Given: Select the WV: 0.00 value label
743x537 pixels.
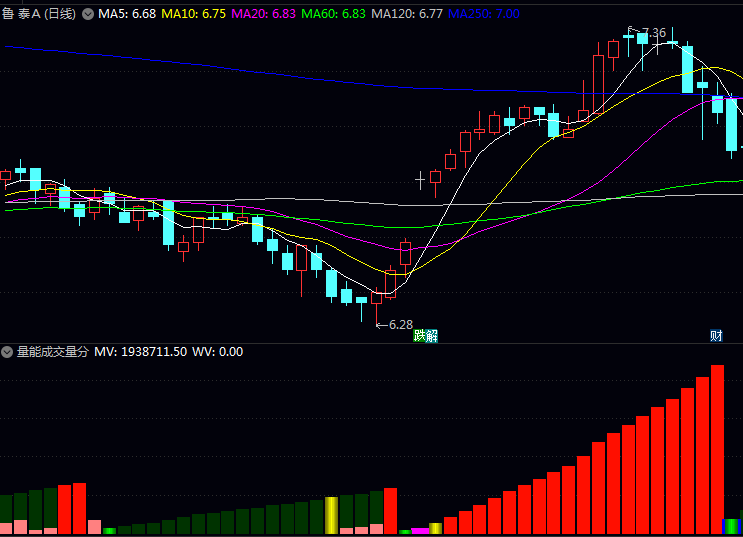Looking at the screenshot, I should tap(217, 352).
